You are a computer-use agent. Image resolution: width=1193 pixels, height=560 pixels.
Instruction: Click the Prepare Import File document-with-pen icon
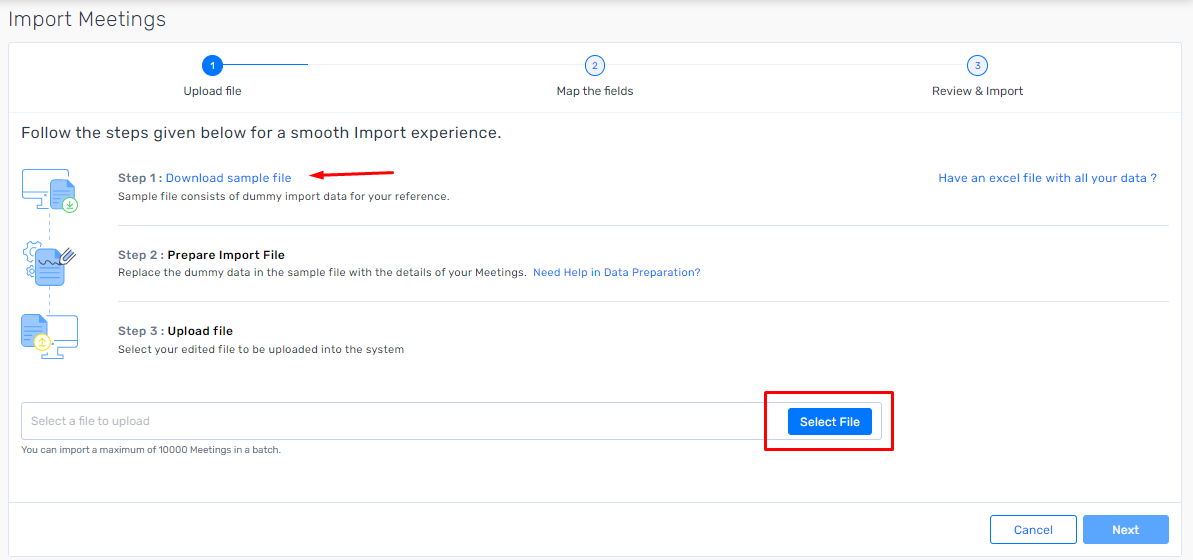pos(50,264)
